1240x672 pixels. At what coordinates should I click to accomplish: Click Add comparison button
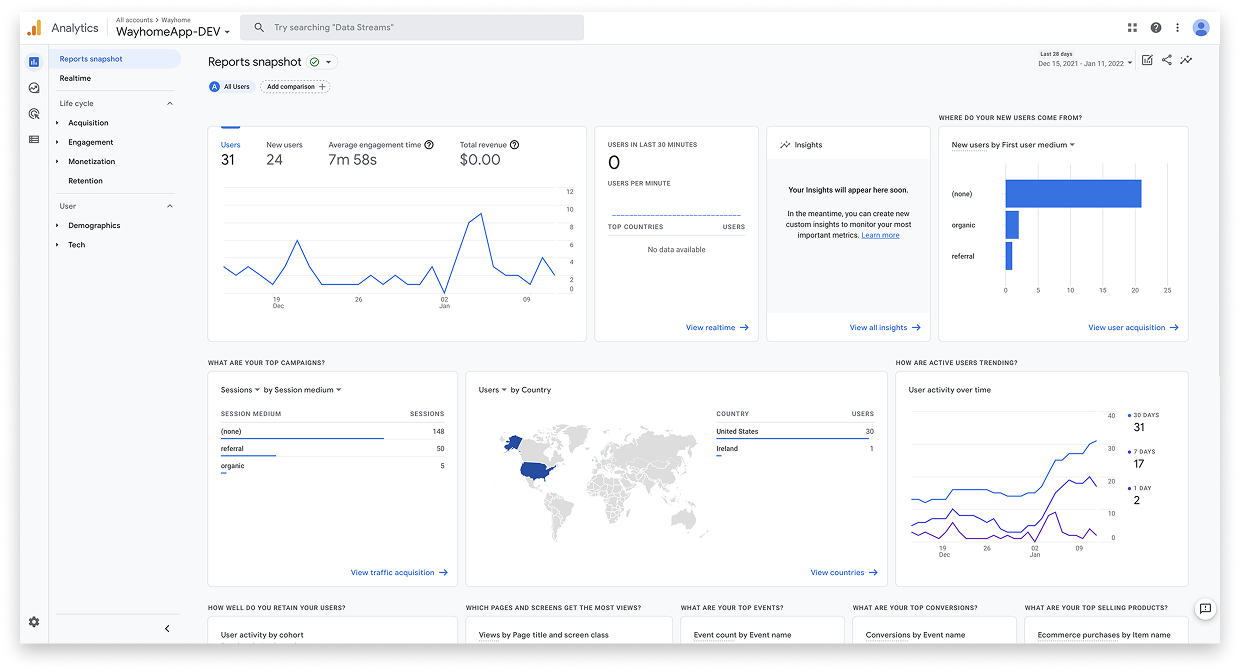[x=295, y=87]
